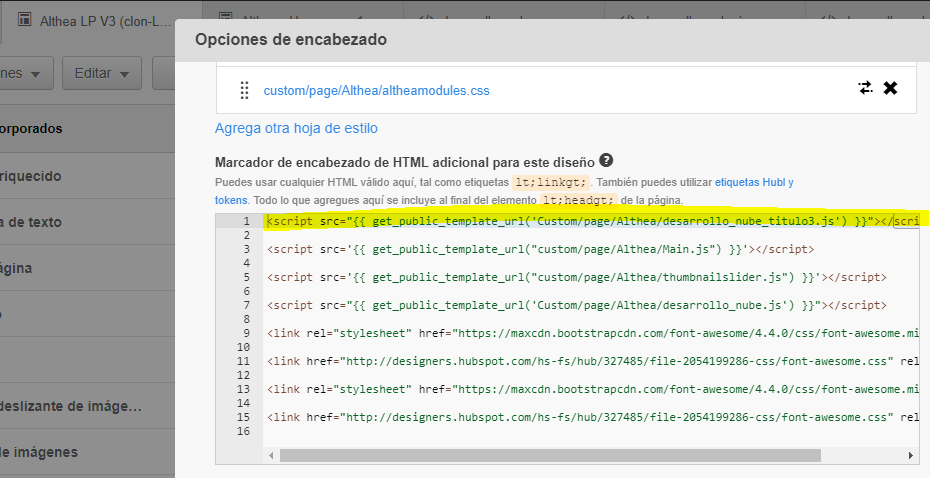Click line 11 designers.hubspot.com font-awesome link
This screenshot has height=478, width=930.
coord(593,361)
